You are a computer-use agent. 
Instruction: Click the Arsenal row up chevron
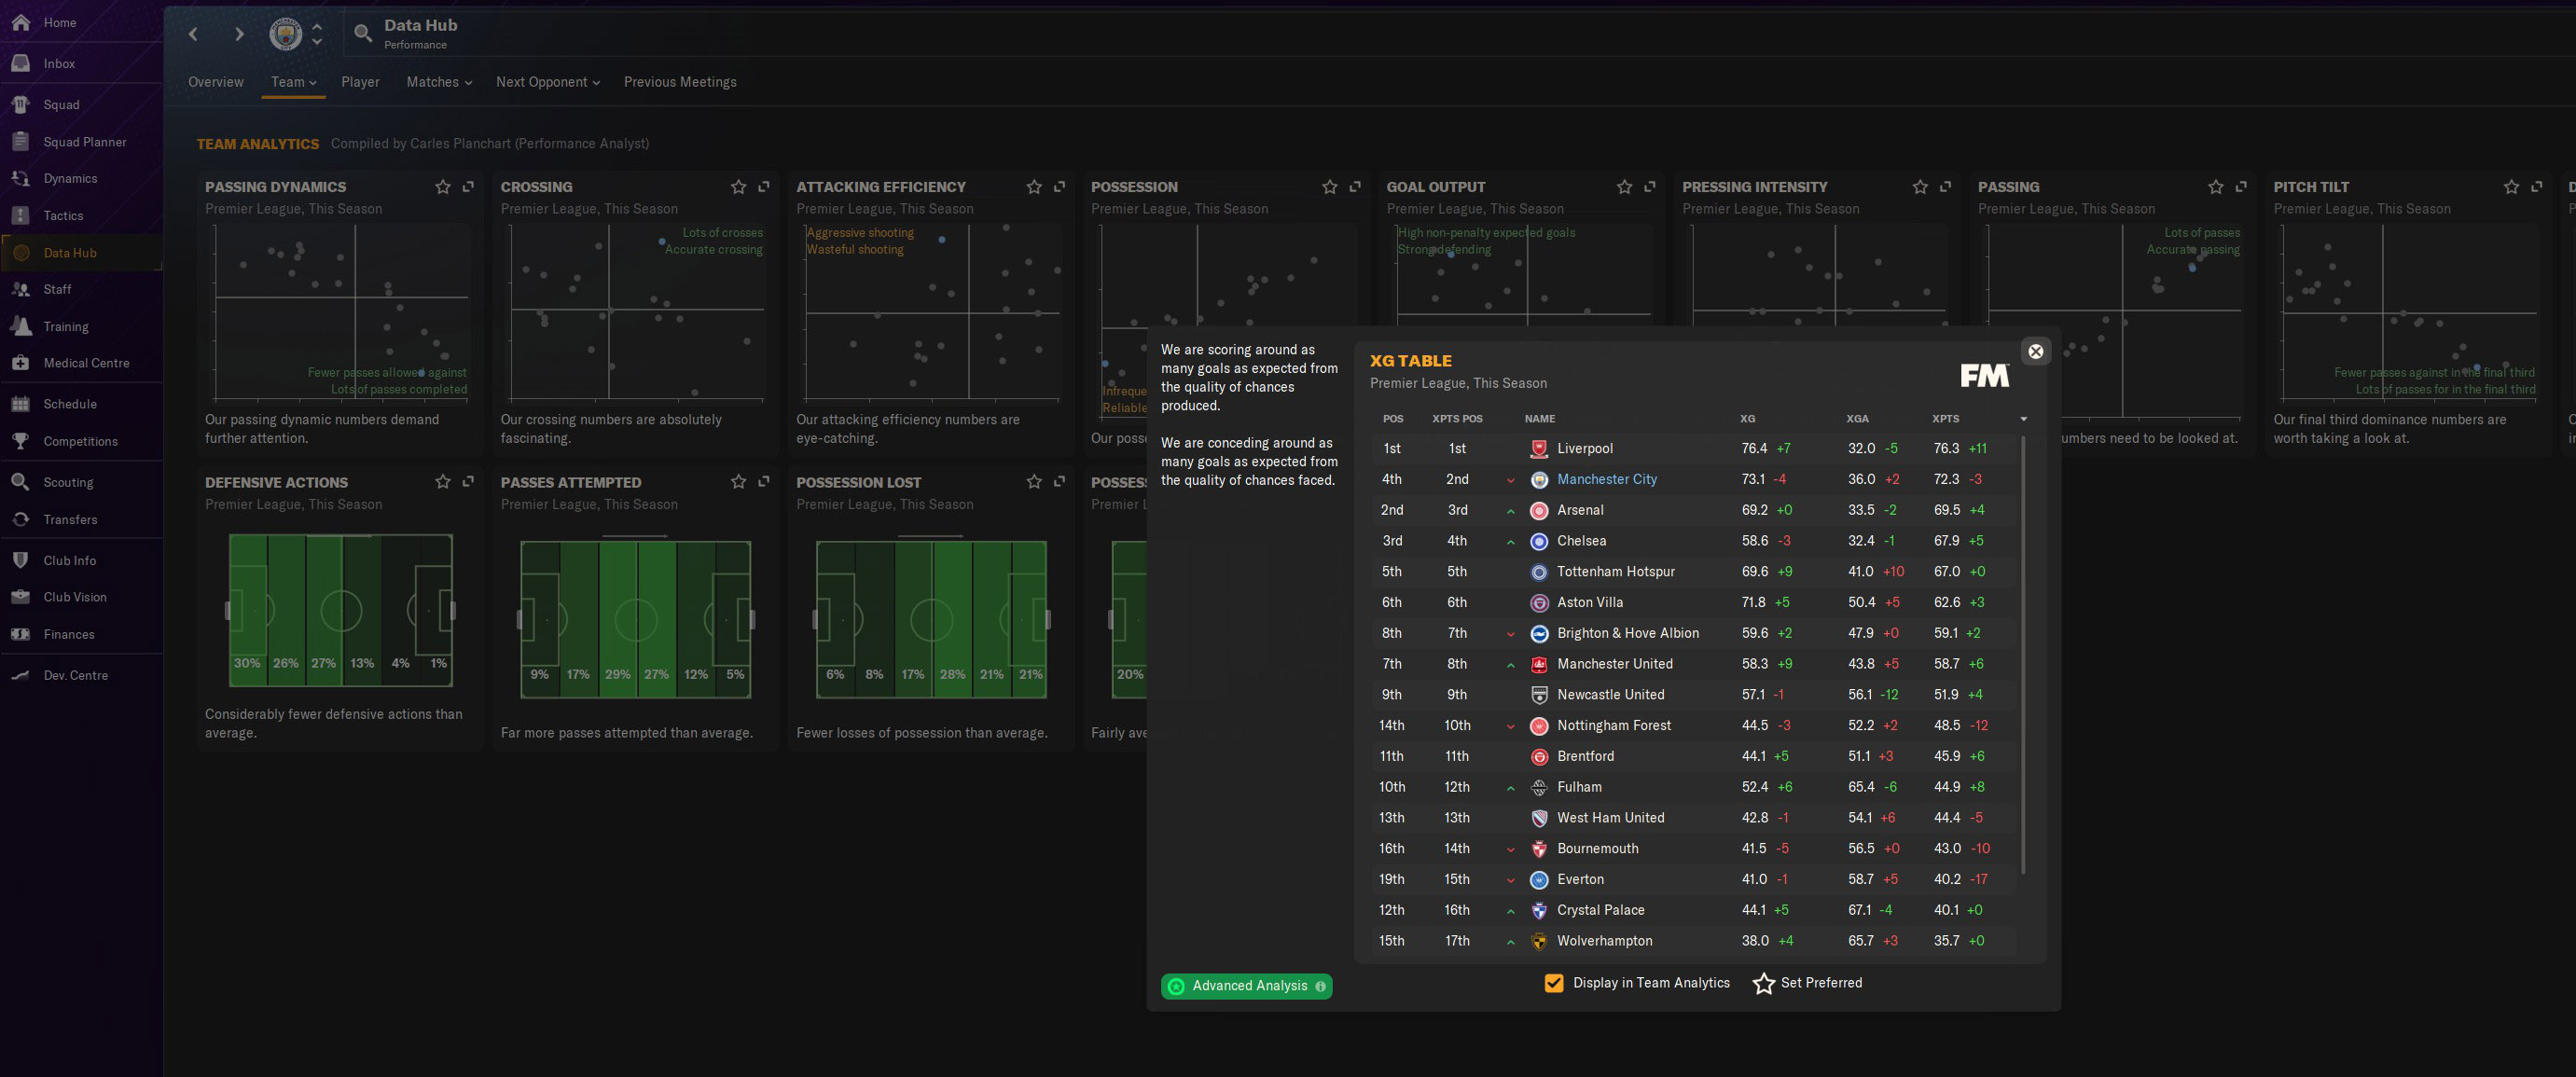1510,512
